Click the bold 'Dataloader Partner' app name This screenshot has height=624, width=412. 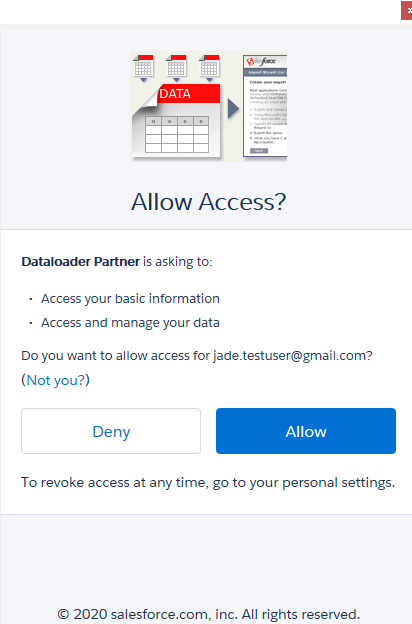click(80, 261)
